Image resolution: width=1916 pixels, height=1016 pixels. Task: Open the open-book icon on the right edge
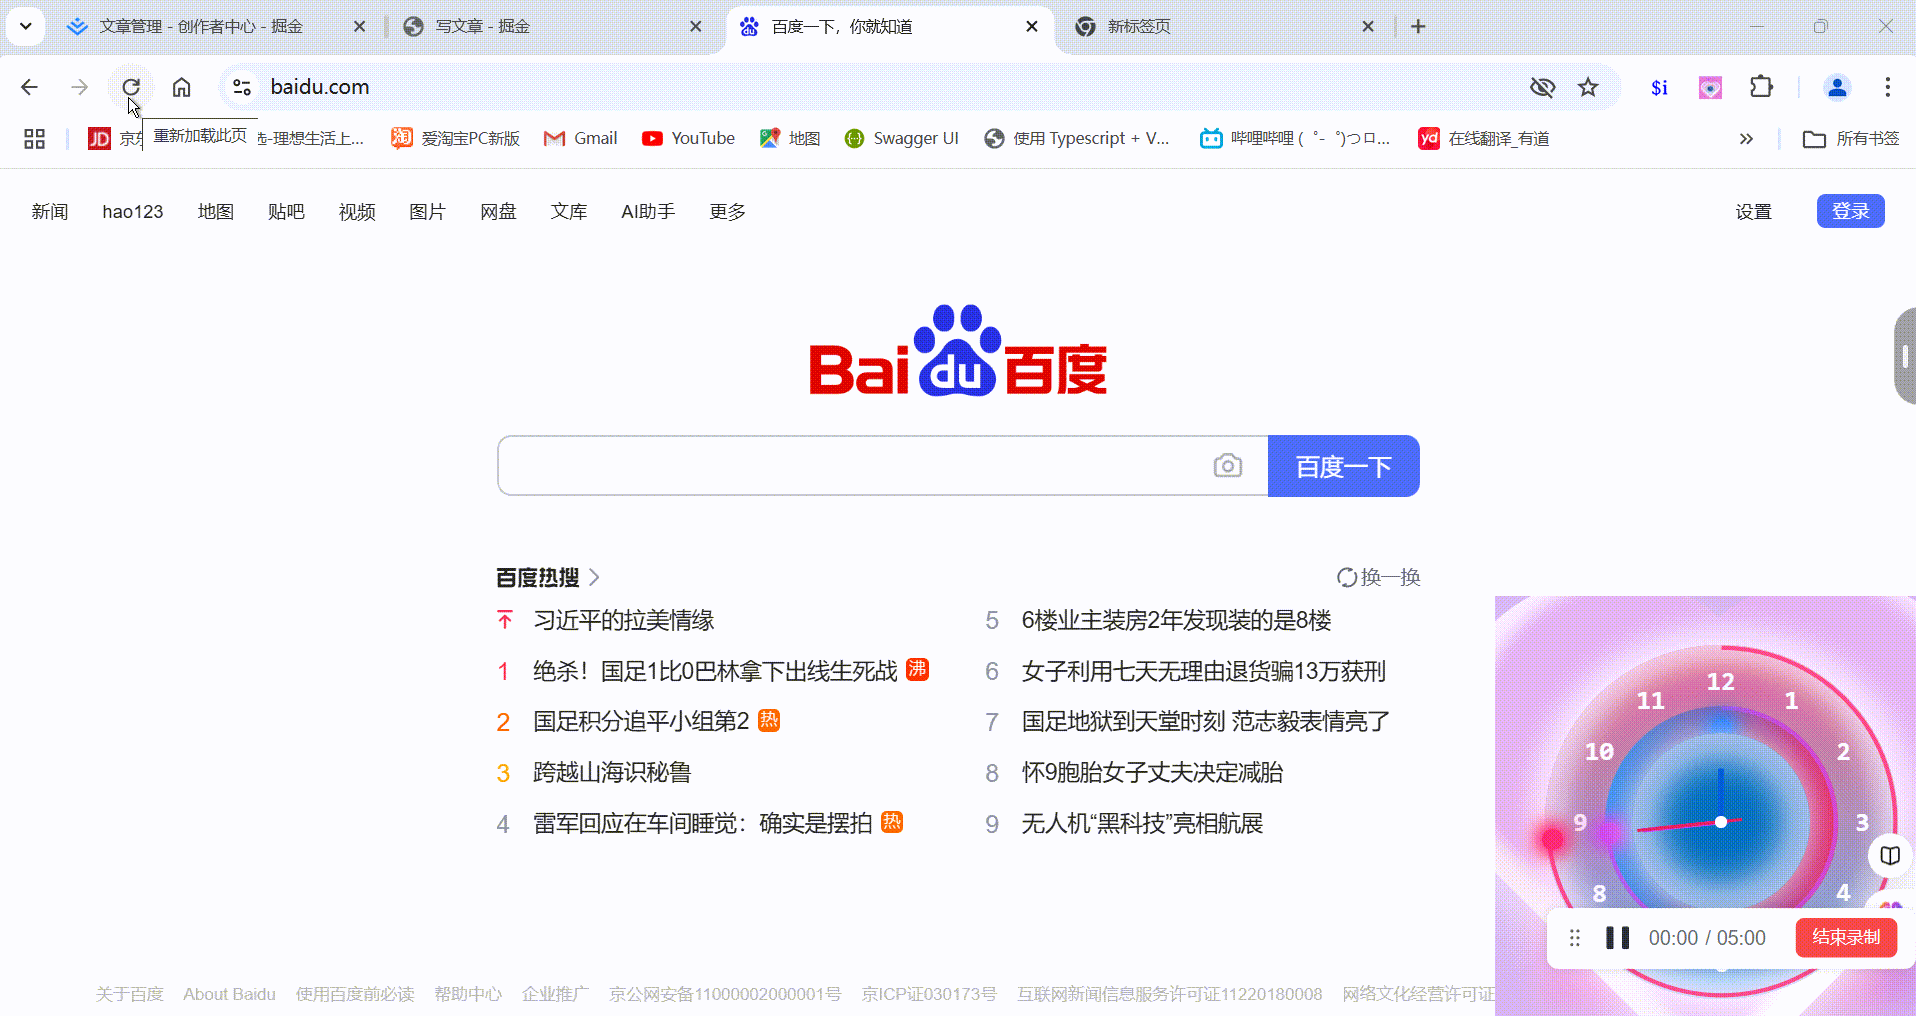1890,856
